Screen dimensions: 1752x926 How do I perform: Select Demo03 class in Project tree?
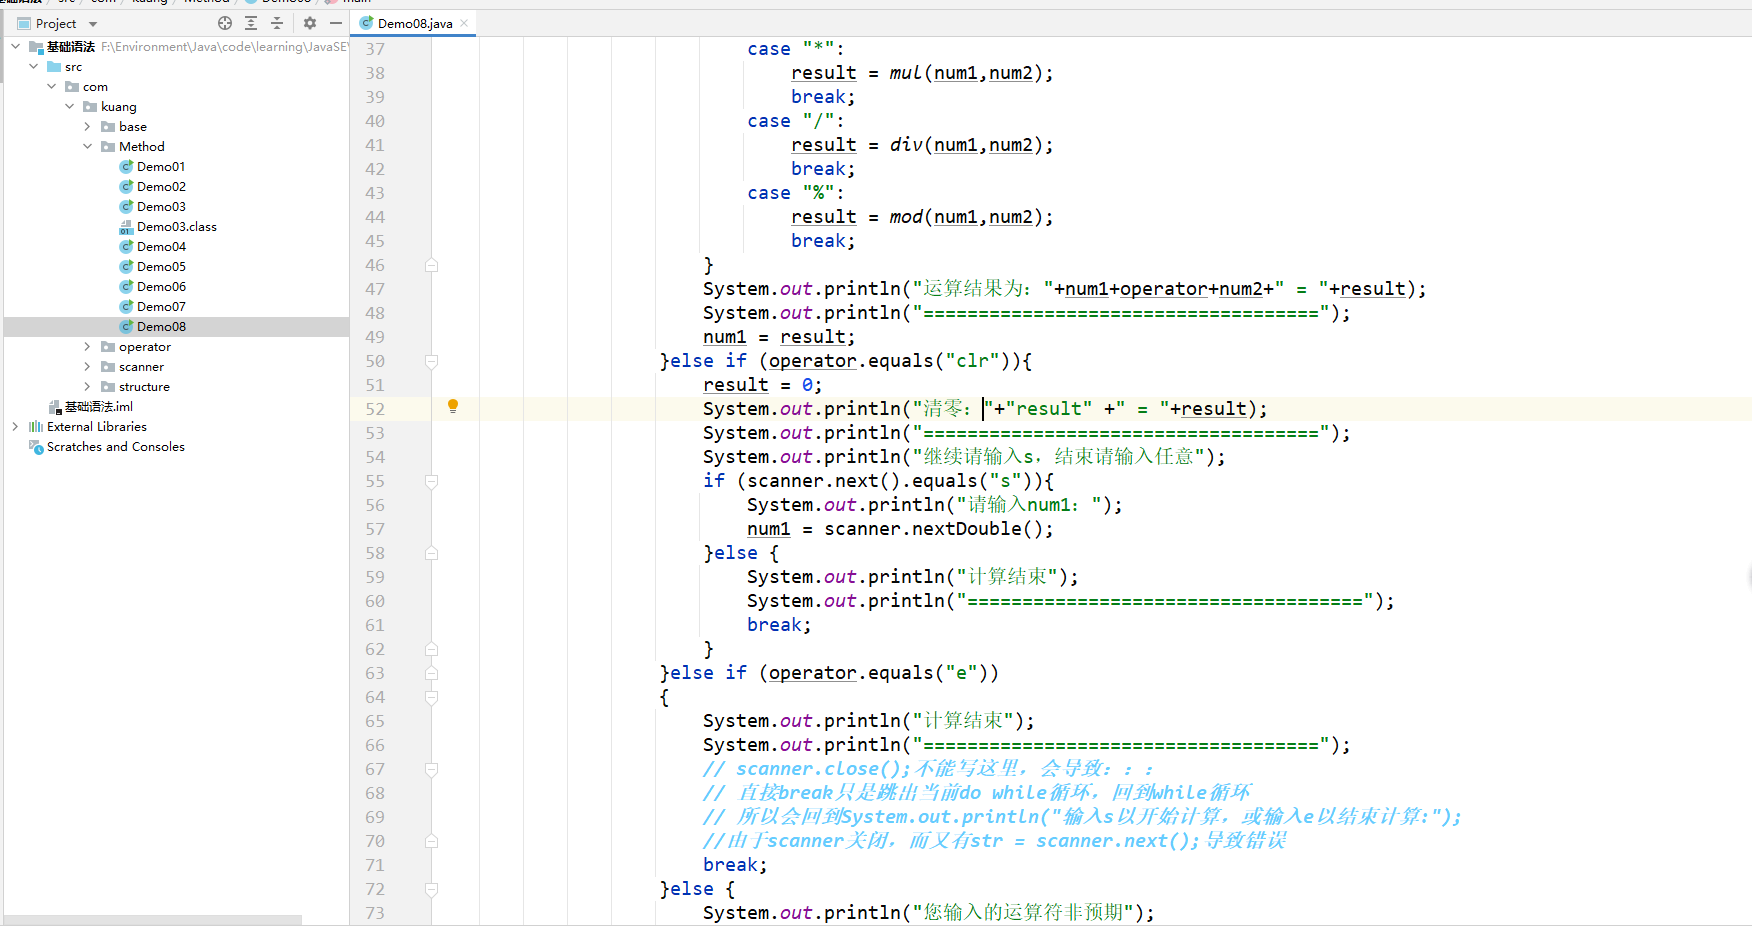click(x=161, y=207)
